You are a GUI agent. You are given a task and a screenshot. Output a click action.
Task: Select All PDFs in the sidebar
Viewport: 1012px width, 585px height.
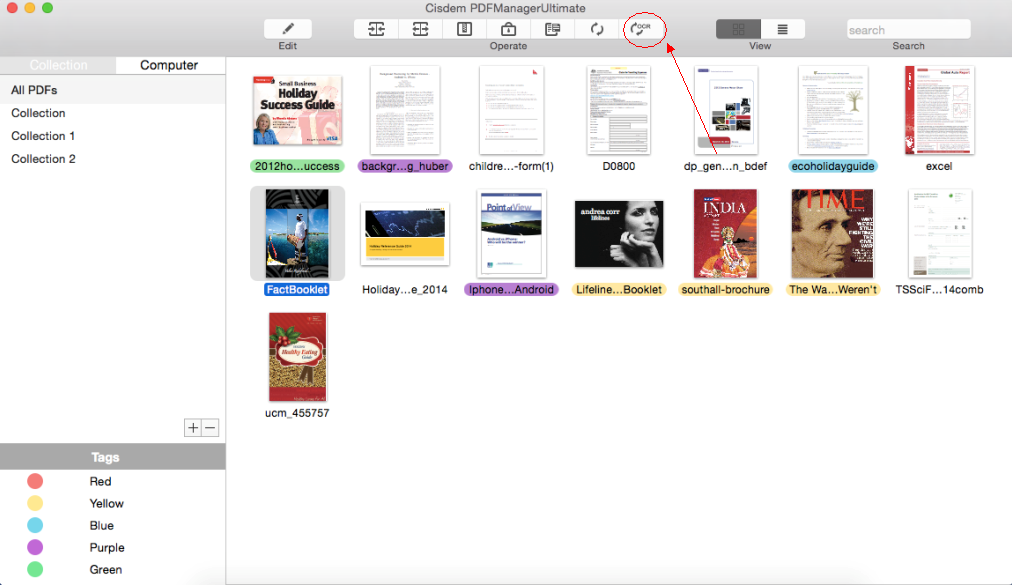pos(34,90)
